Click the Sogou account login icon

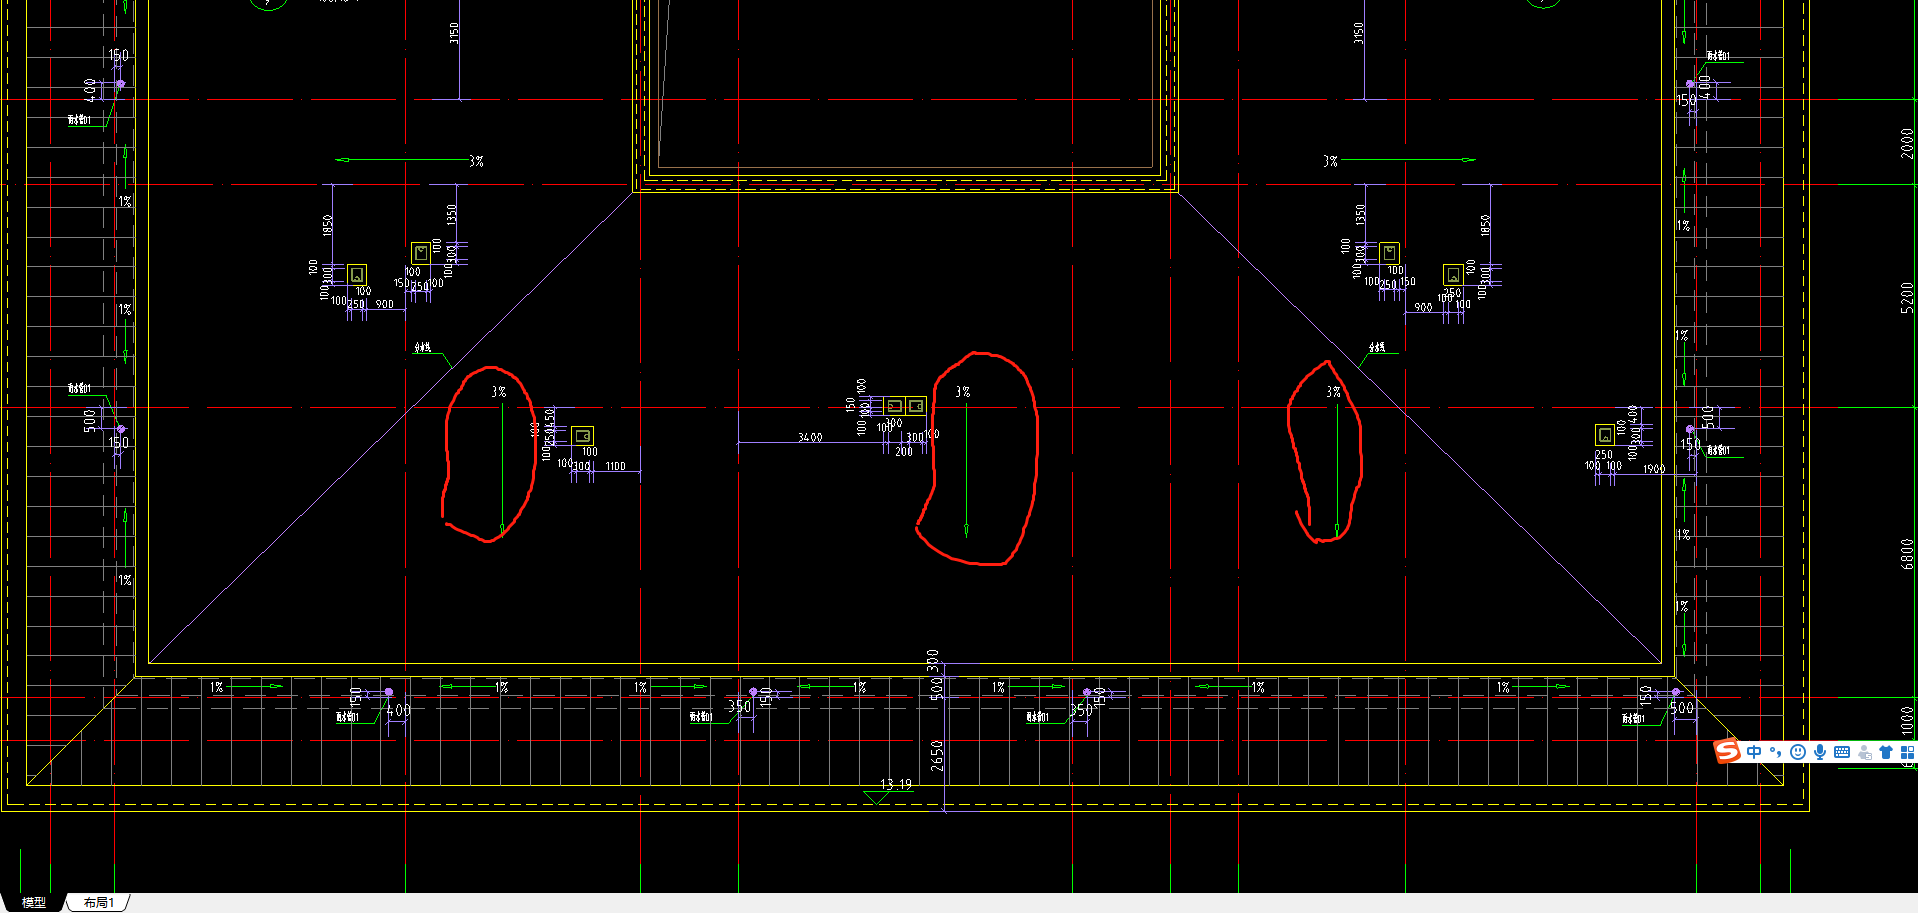point(1865,752)
